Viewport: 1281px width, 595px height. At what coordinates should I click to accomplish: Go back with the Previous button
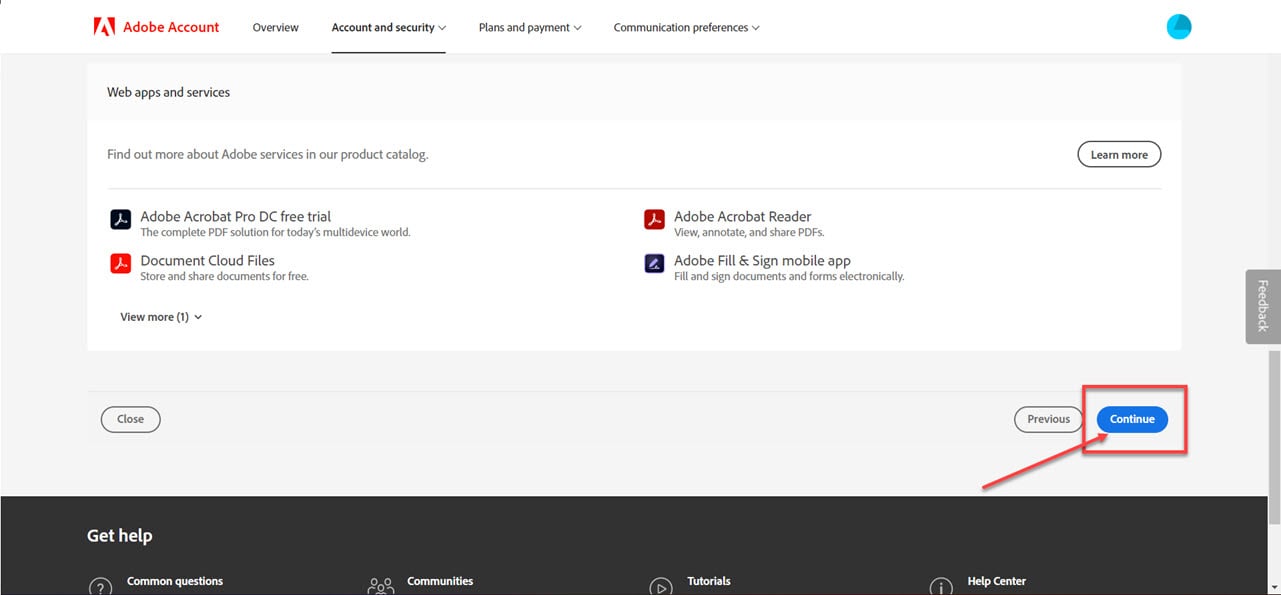(1048, 419)
